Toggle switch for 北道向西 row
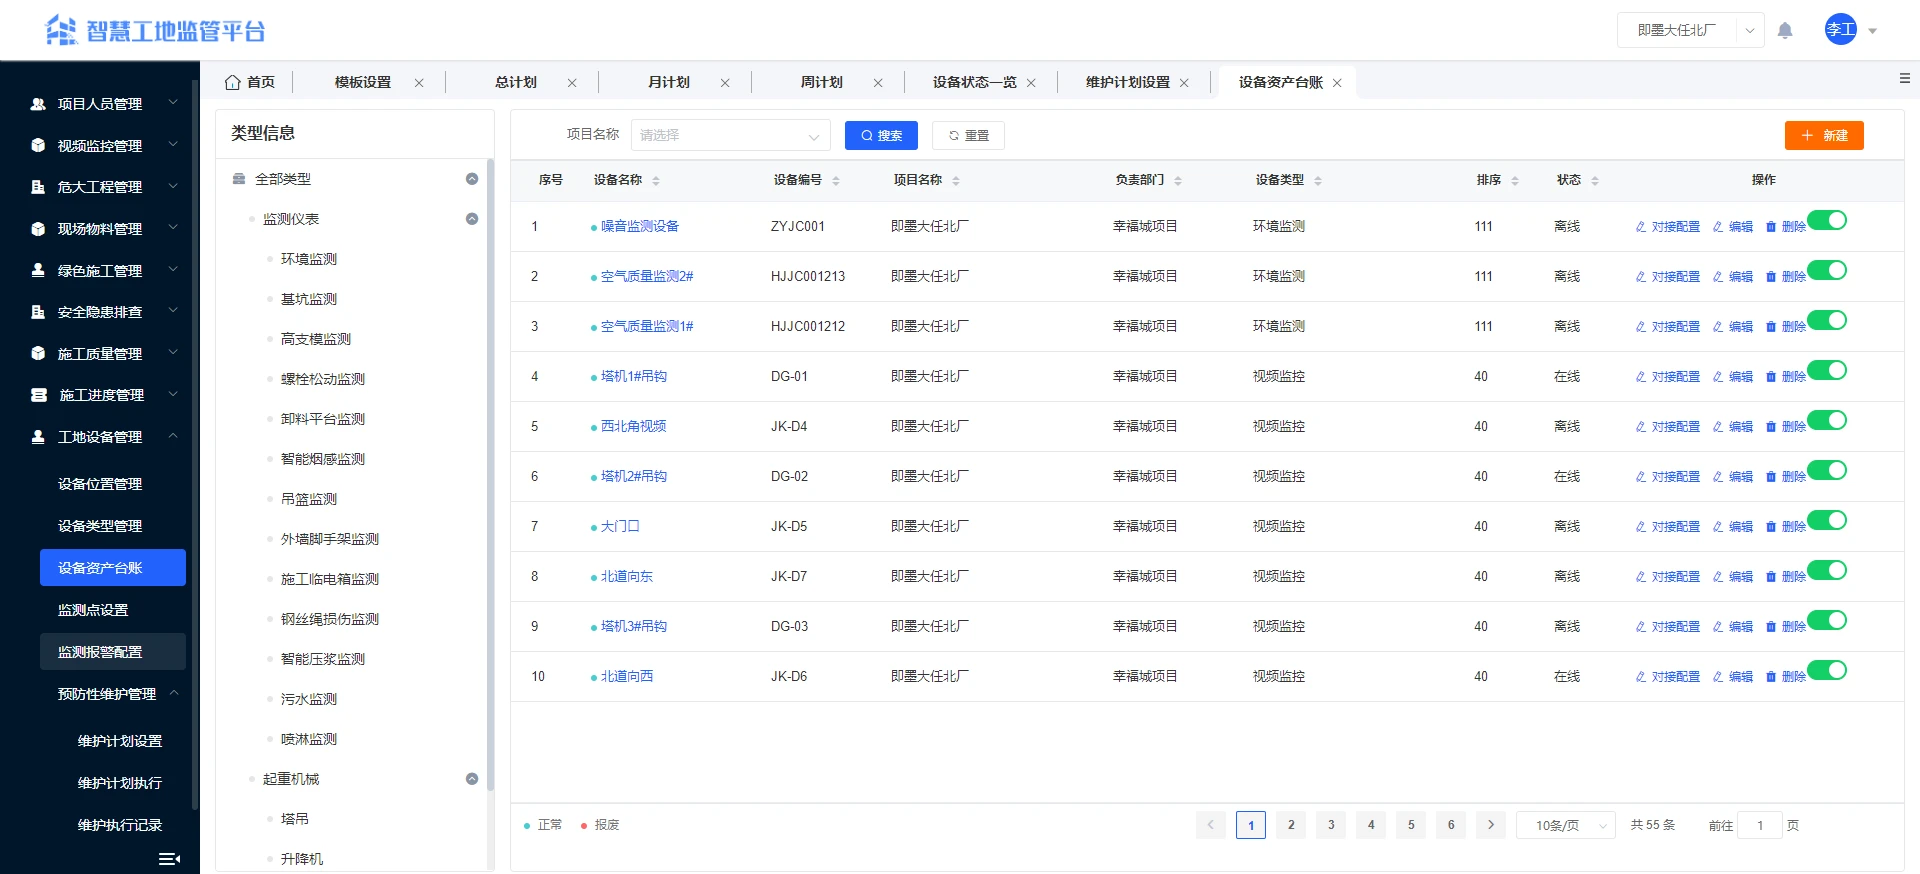The height and width of the screenshot is (874, 1920). point(1827,670)
